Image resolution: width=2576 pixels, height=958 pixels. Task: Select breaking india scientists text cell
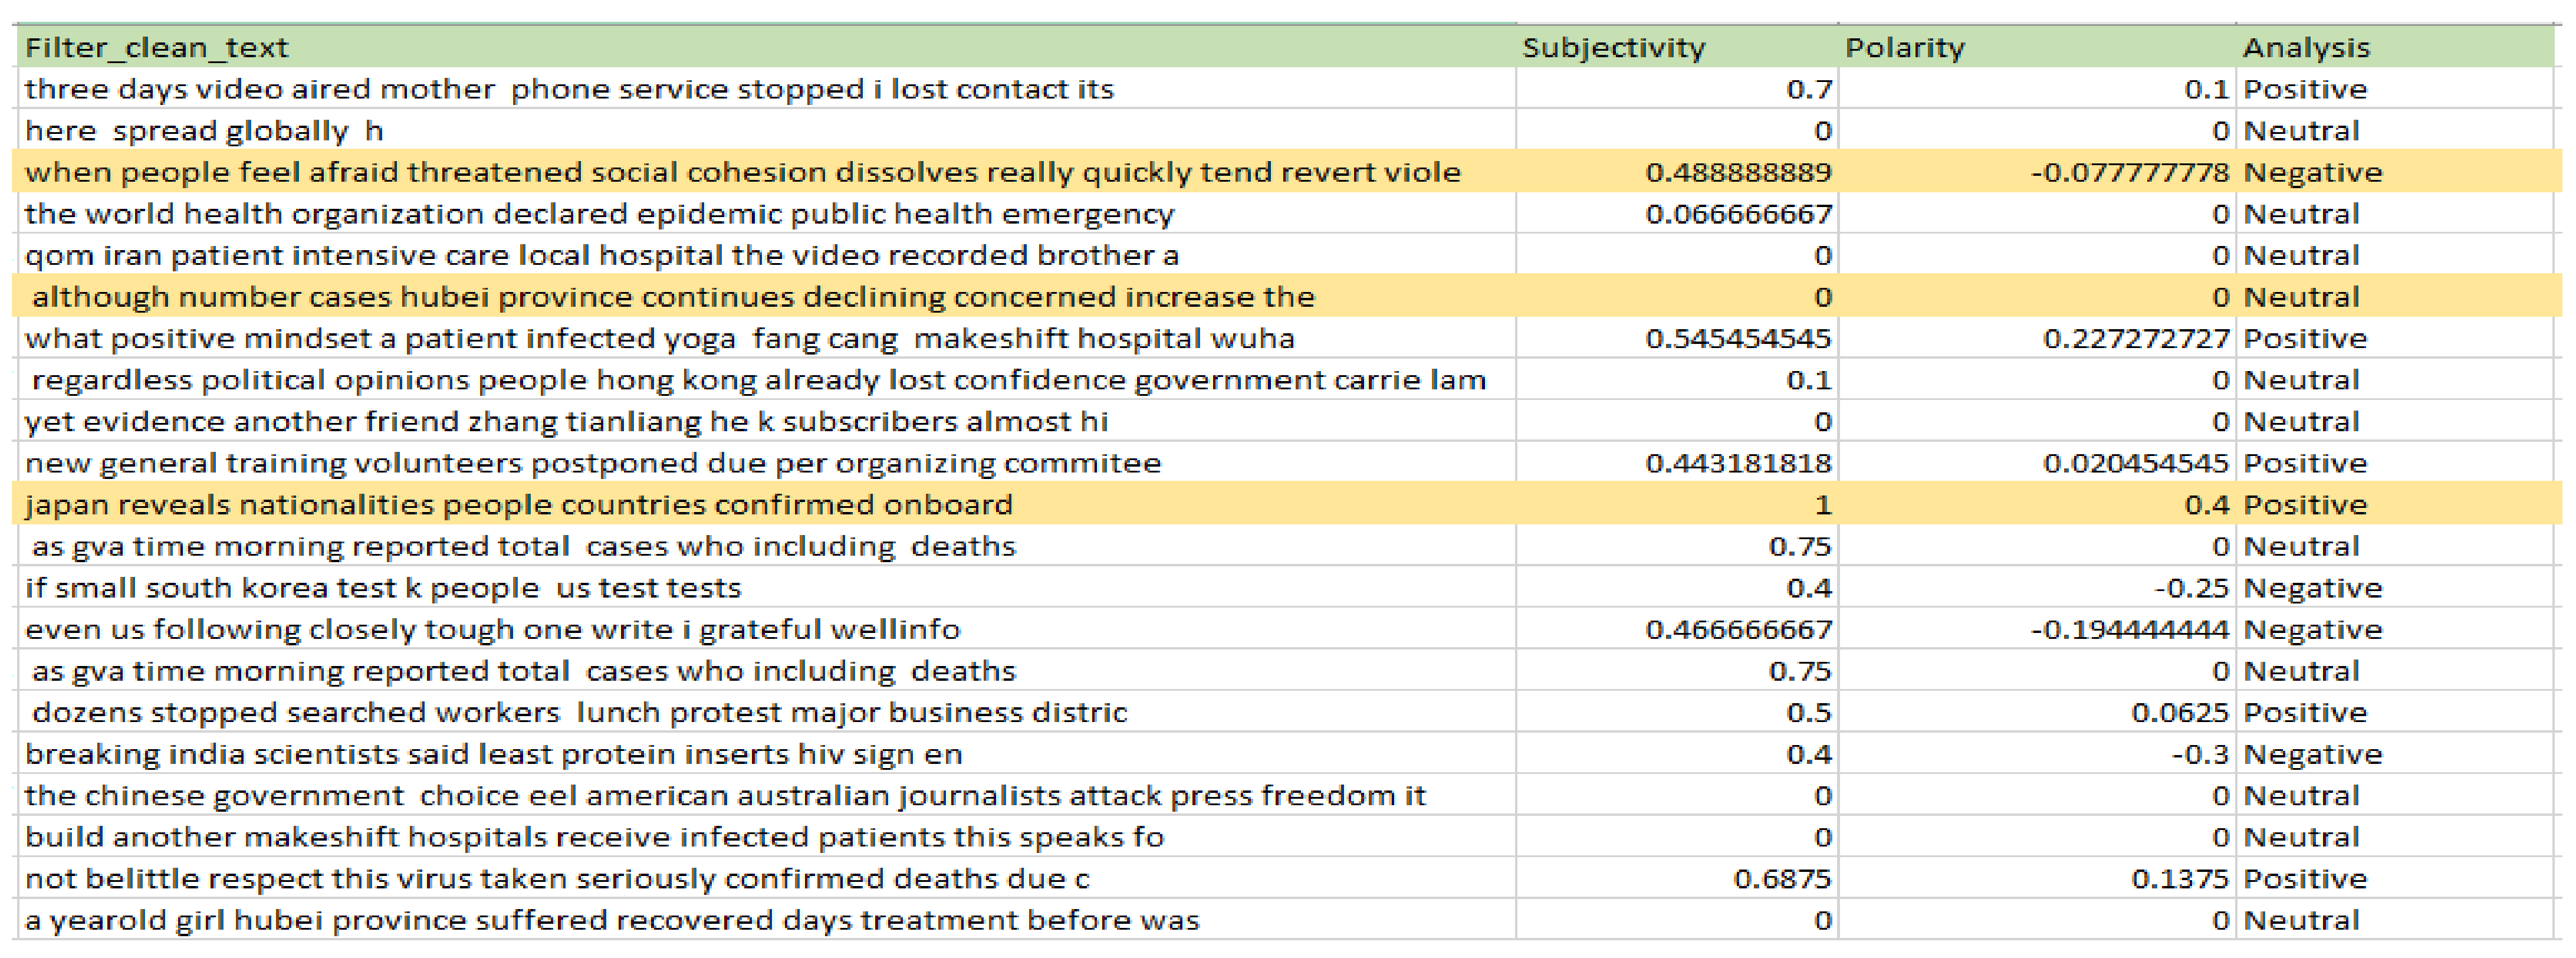coord(493,754)
